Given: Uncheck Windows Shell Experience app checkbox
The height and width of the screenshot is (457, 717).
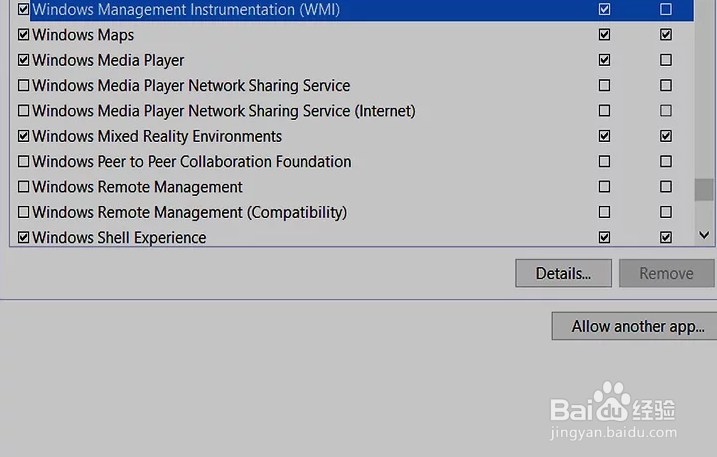Looking at the screenshot, I should pos(23,237).
